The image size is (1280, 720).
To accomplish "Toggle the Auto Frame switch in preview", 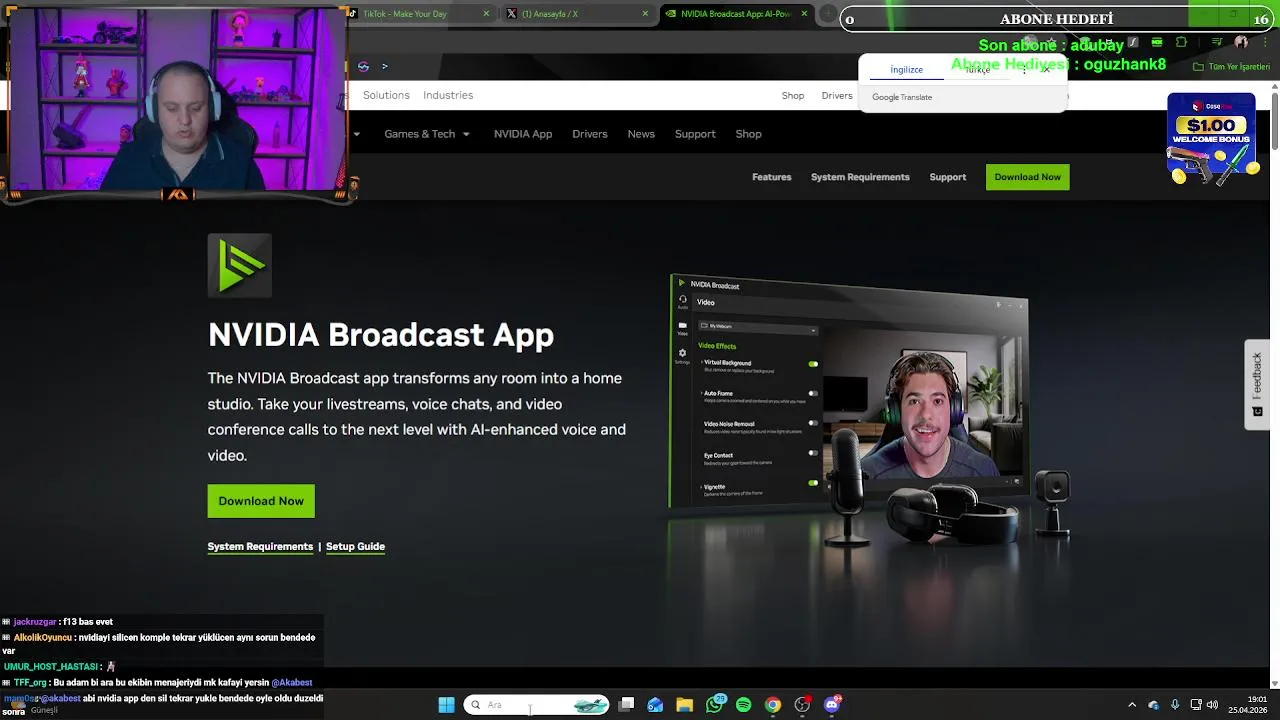I will pos(813,394).
